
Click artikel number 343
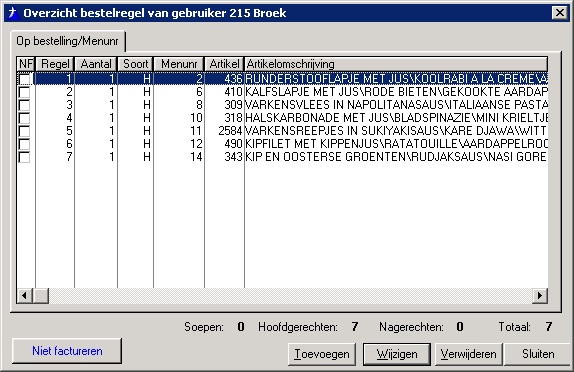[x=234, y=157]
